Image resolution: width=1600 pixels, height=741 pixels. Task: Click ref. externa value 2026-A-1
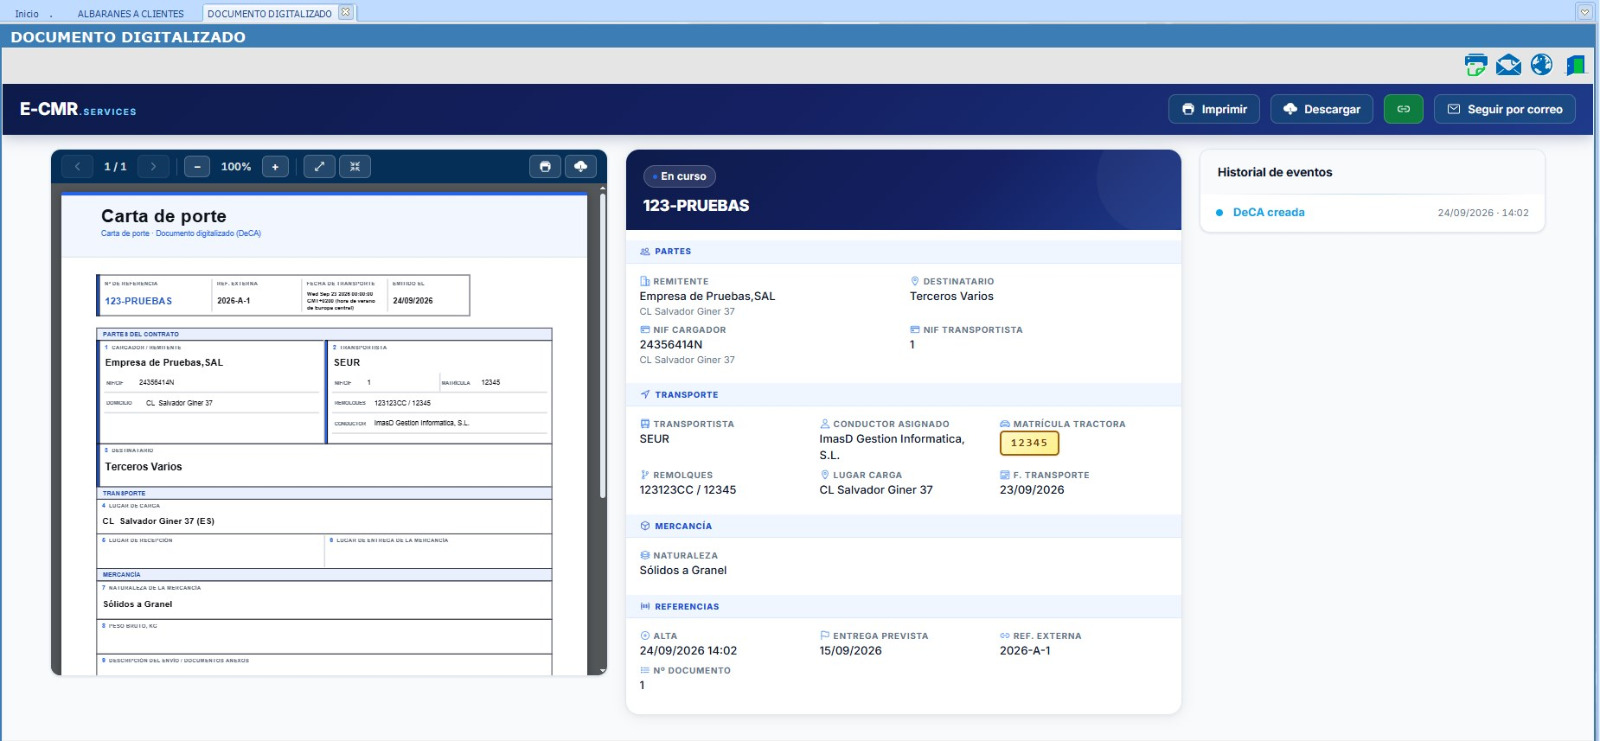(x=1025, y=650)
